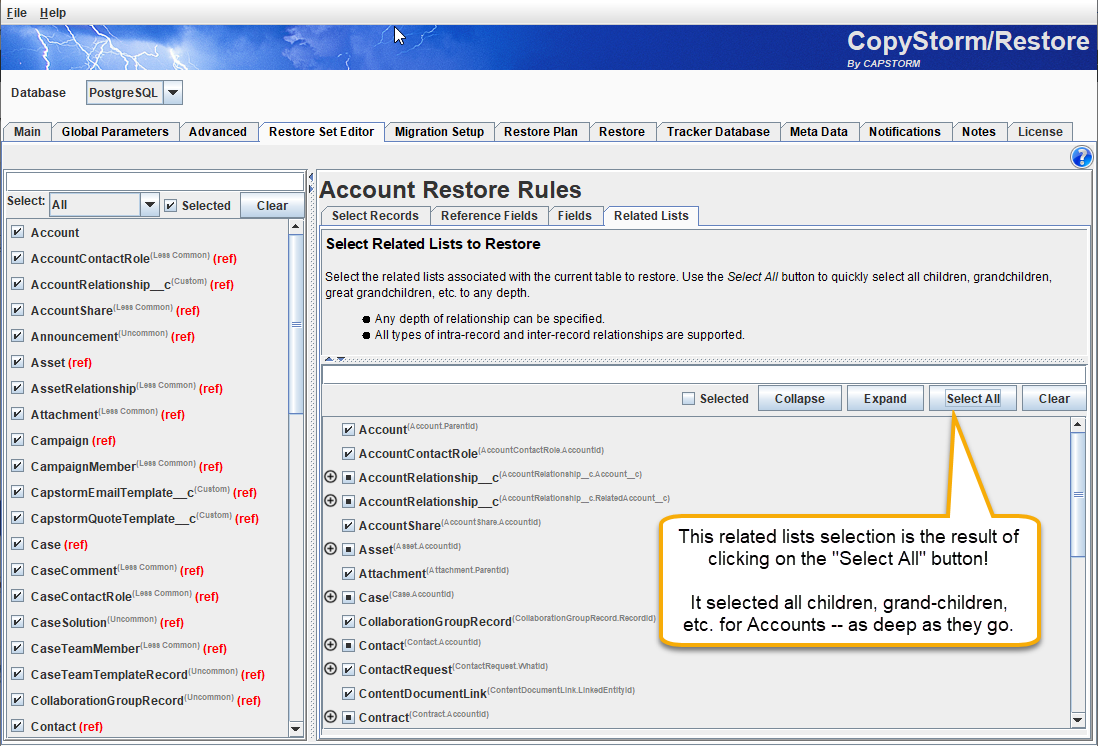The image size is (1098, 746).
Task: Switch to the Global Parameters tab
Action: pyautogui.click(x=115, y=132)
